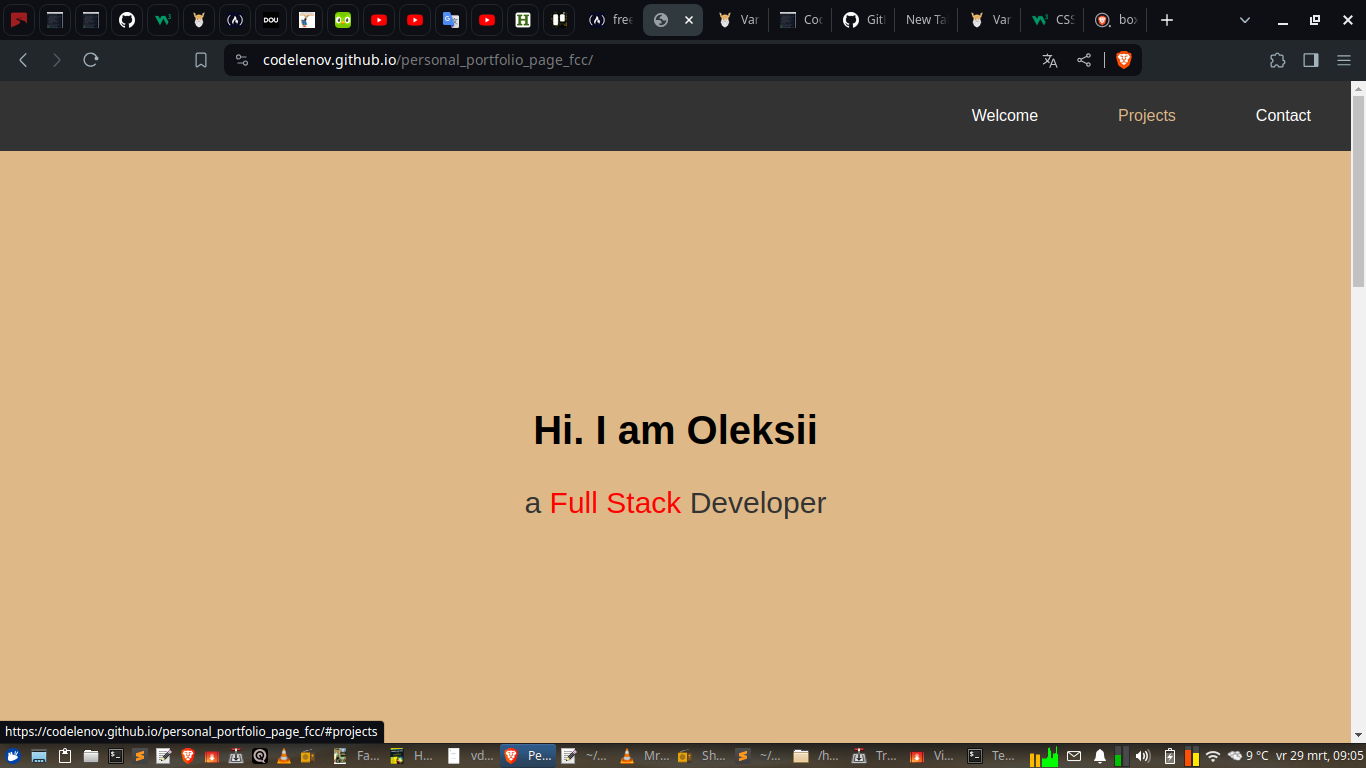Toggle the browser sidebar panel
This screenshot has width=1366, height=768.
point(1310,60)
